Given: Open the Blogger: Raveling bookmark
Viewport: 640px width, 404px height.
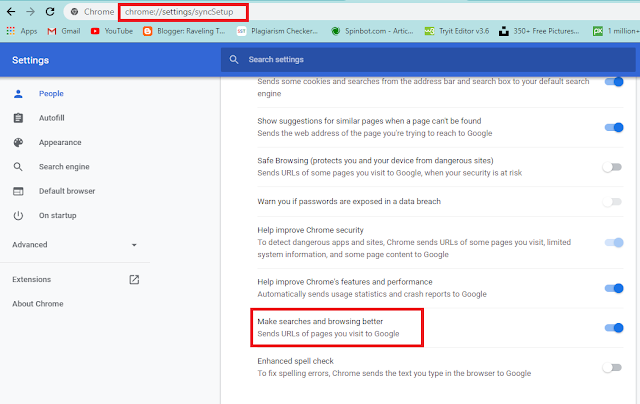Looking at the screenshot, I should [184, 31].
